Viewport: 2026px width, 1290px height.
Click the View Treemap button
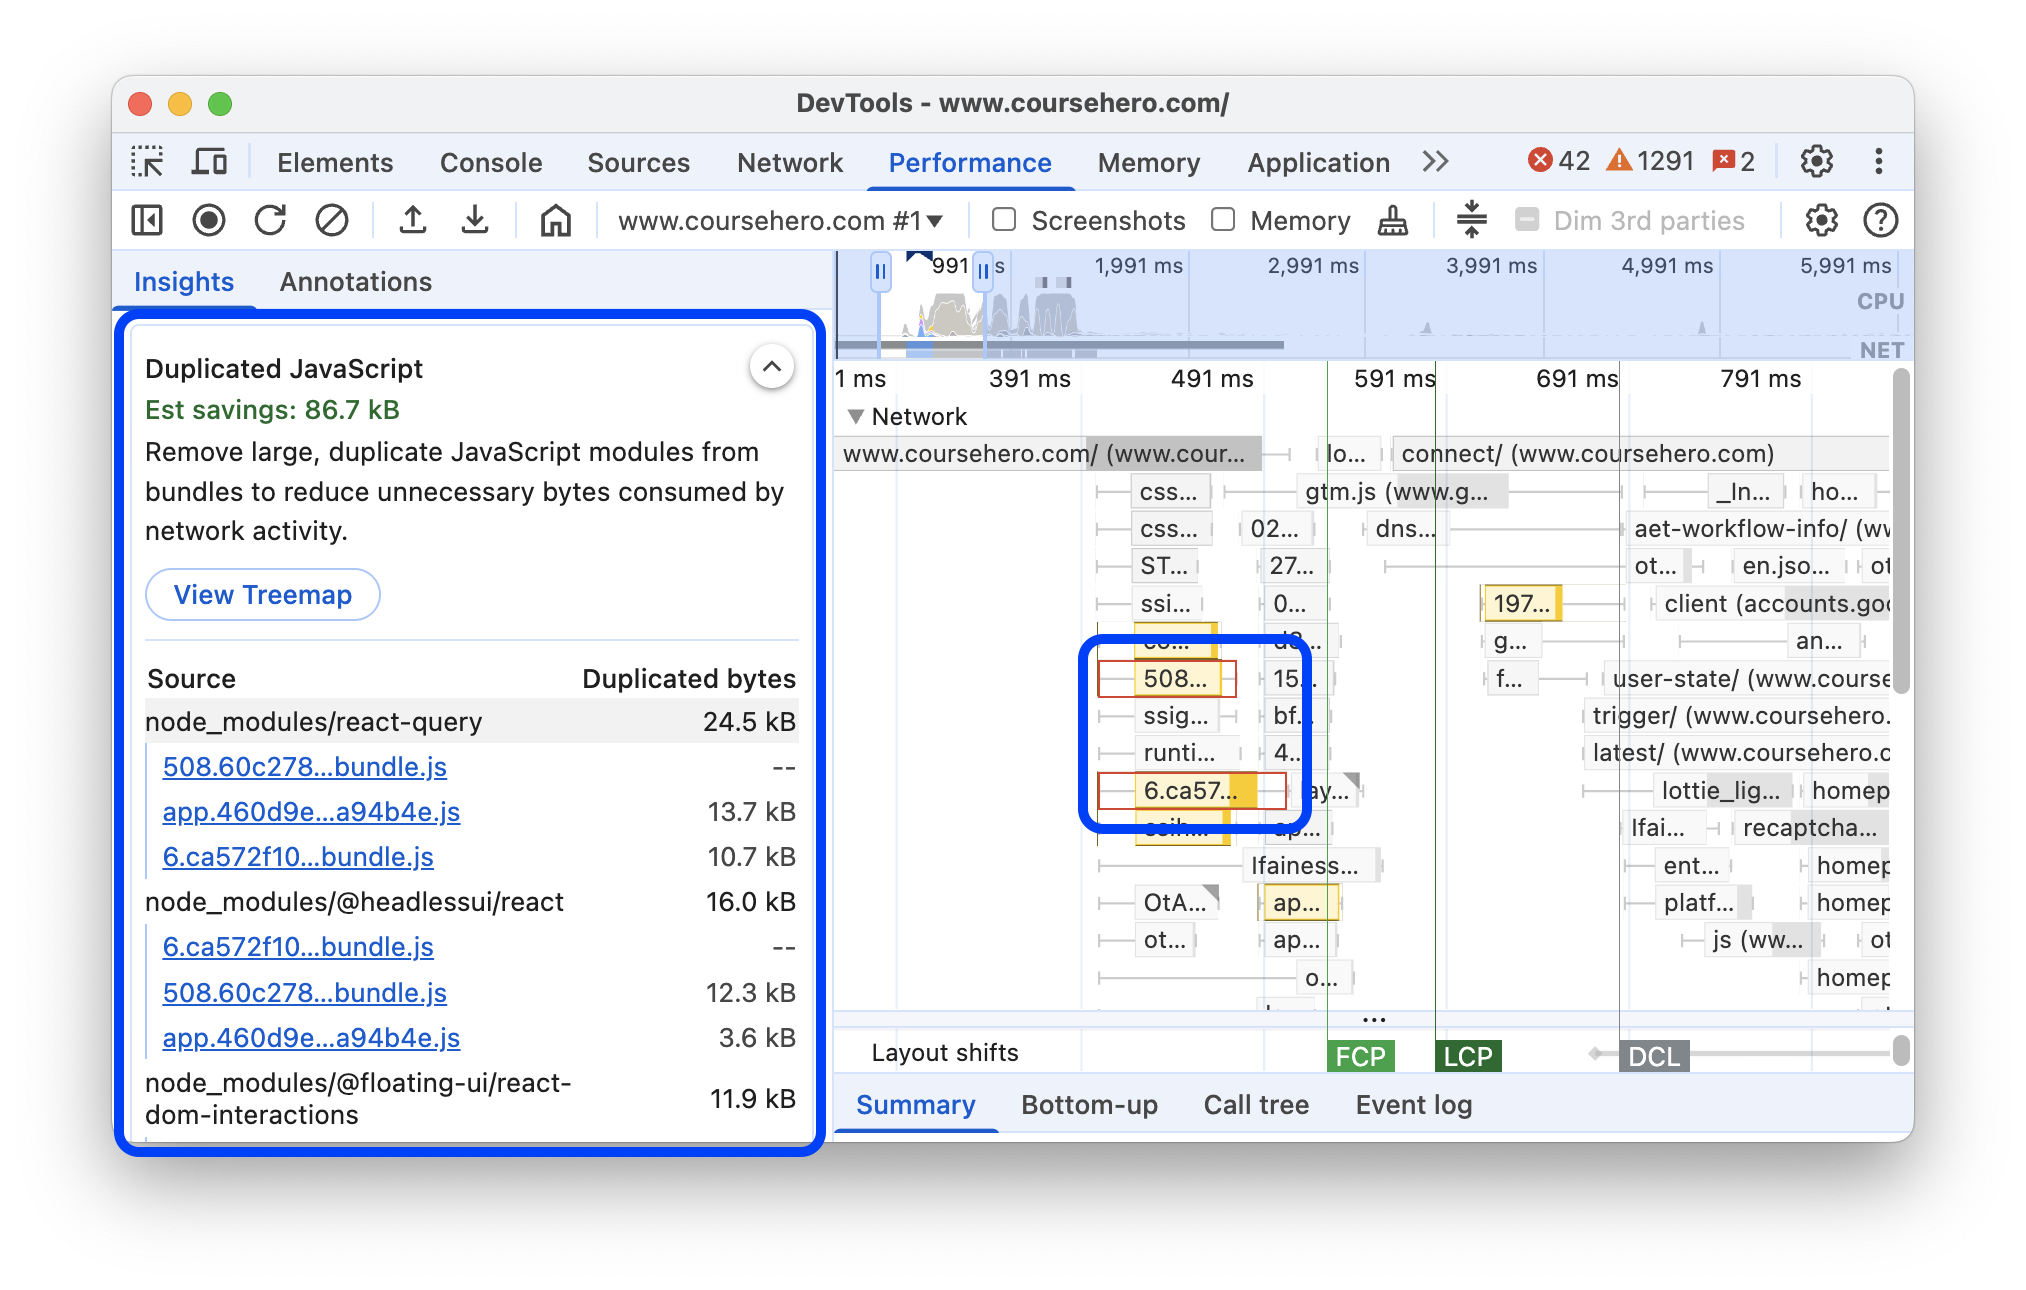click(x=262, y=594)
